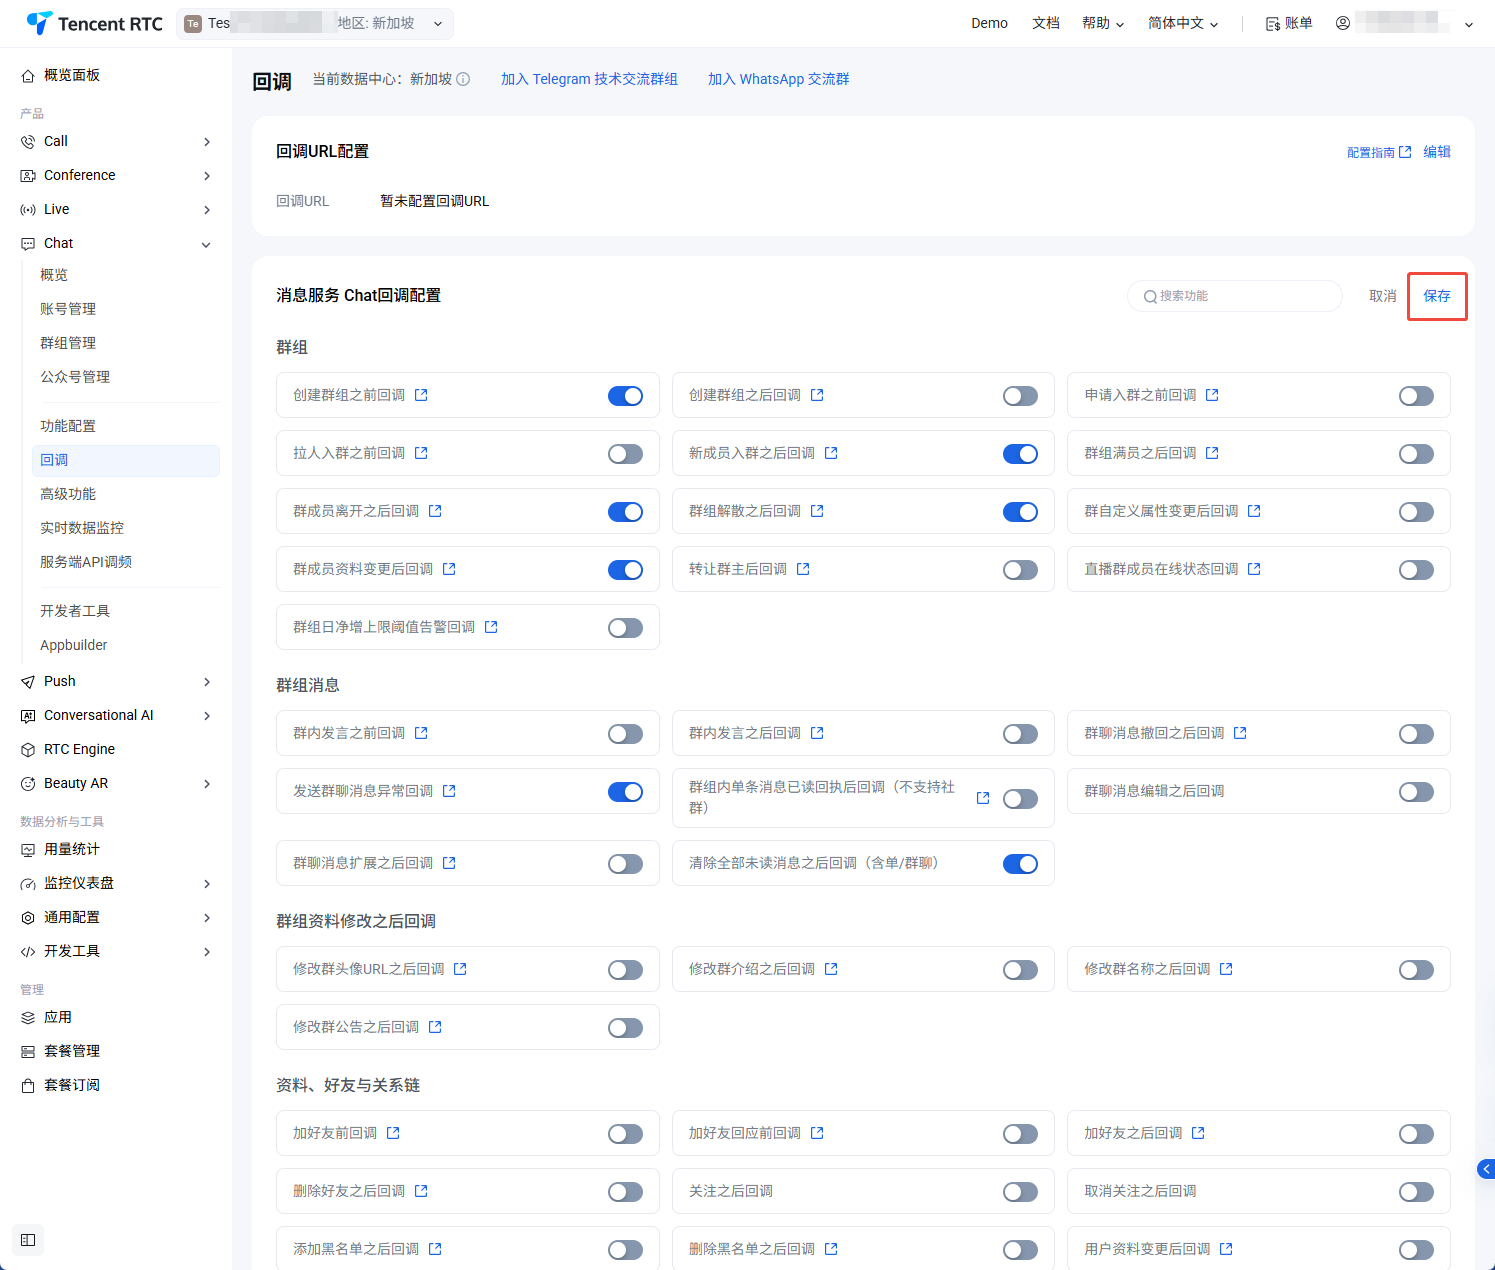Open doc link for 群聊消息扩展之后回调
The image size is (1495, 1270).
[x=449, y=863]
